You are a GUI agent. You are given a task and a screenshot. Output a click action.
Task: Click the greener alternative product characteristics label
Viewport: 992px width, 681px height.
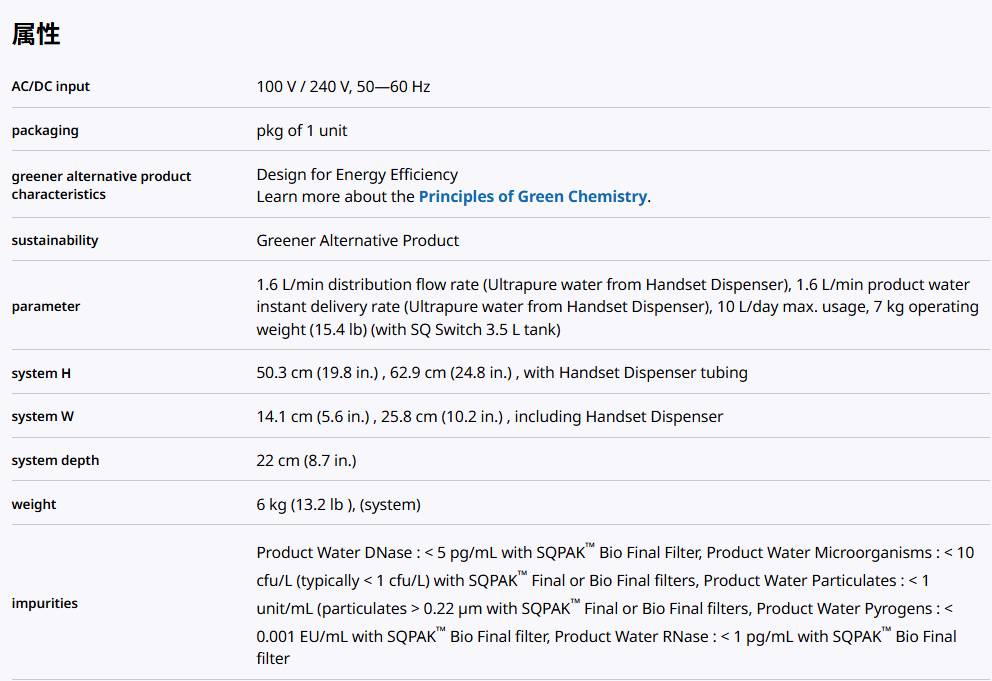coord(101,185)
